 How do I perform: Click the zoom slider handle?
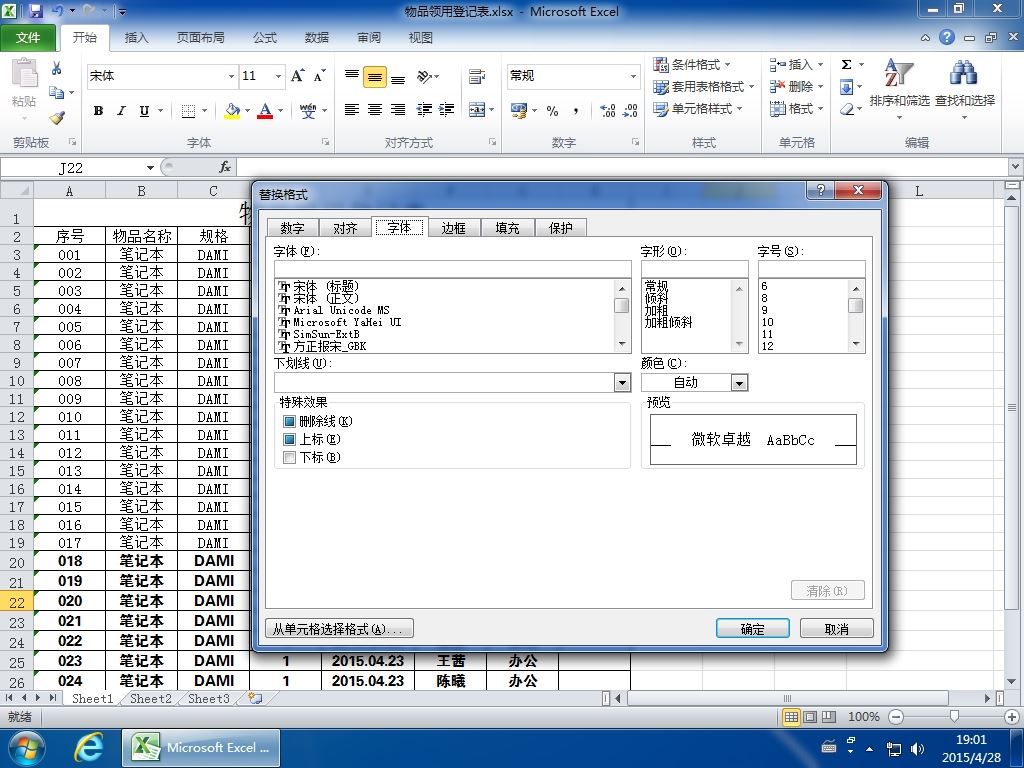click(954, 717)
